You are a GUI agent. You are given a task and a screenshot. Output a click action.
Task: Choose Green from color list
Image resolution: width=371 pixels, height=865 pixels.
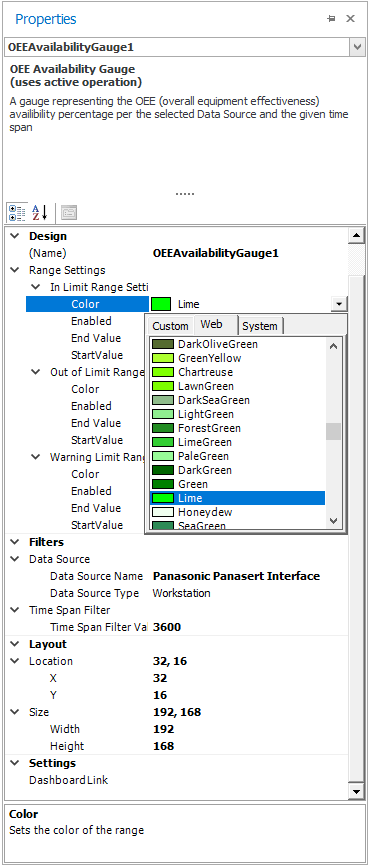point(238,484)
